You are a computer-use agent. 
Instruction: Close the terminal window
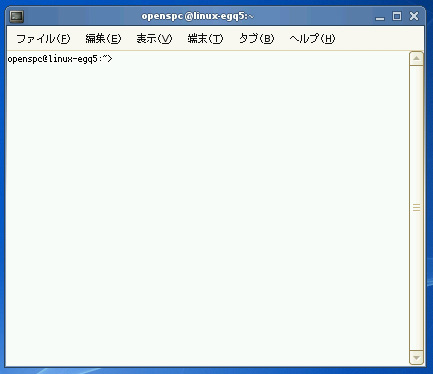point(414,16)
